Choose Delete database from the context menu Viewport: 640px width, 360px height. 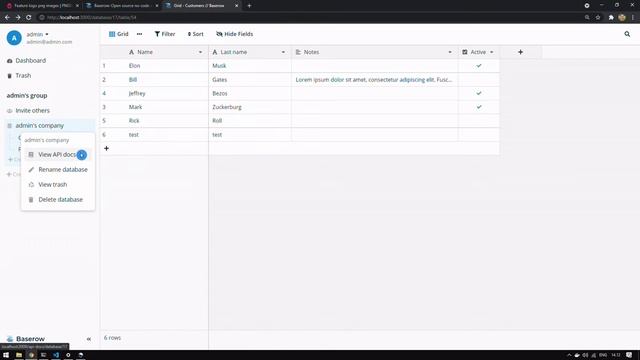58,200
